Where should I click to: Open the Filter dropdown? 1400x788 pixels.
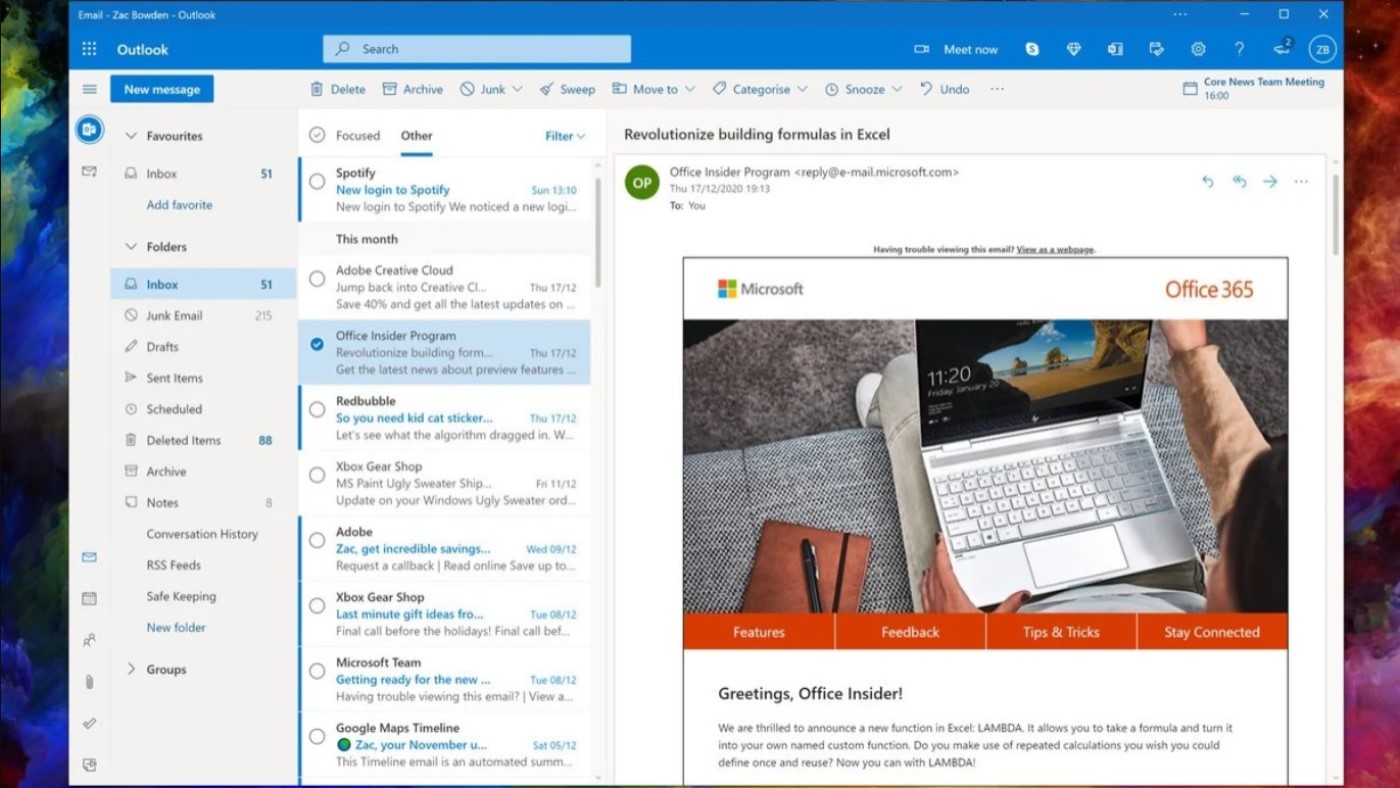click(565, 136)
